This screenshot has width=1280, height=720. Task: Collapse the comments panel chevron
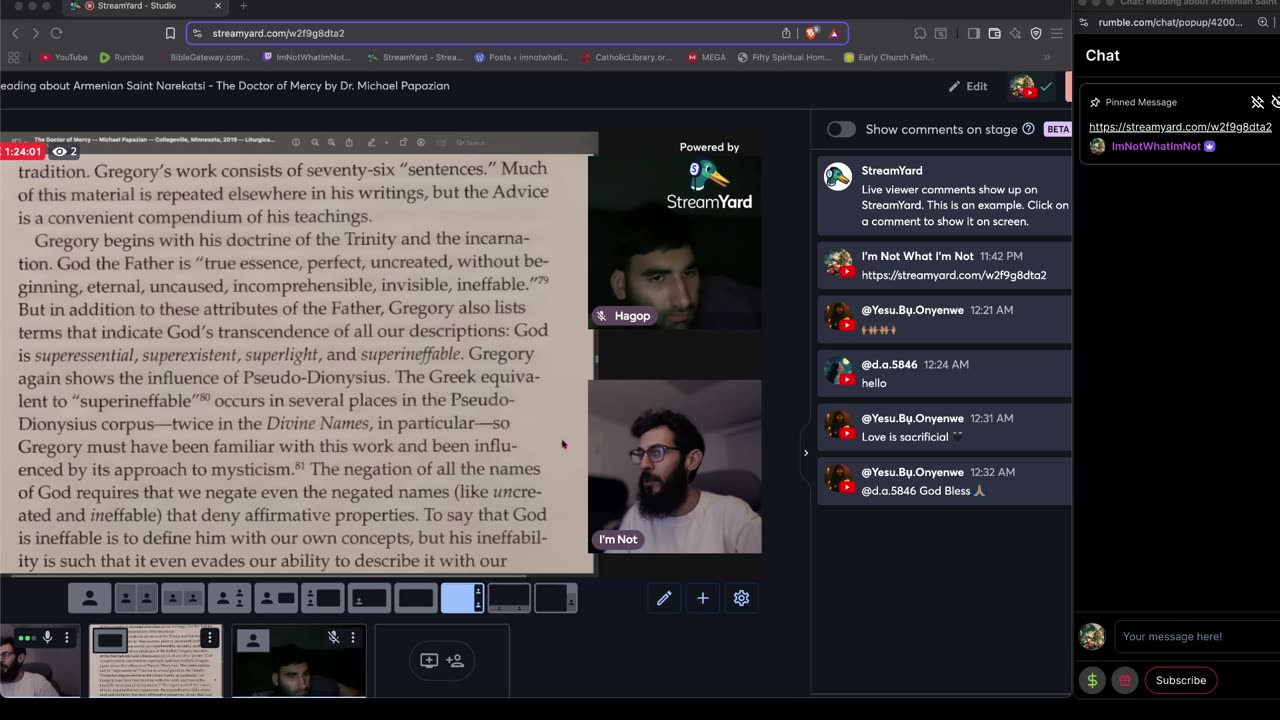click(x=806, y=453)
